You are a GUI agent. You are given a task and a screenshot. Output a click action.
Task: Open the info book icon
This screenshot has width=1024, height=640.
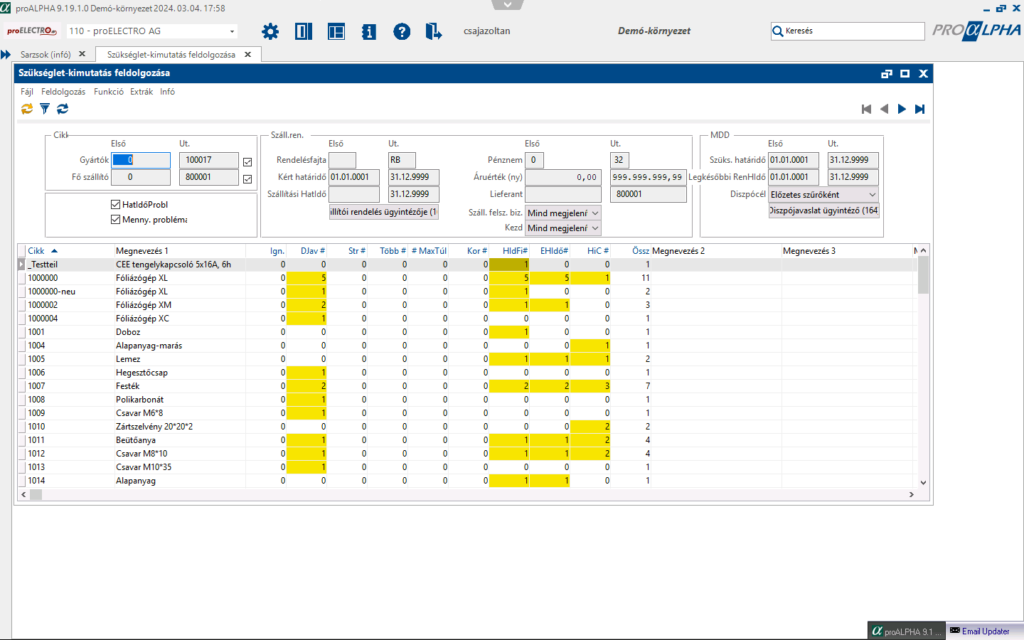point(369,31)
